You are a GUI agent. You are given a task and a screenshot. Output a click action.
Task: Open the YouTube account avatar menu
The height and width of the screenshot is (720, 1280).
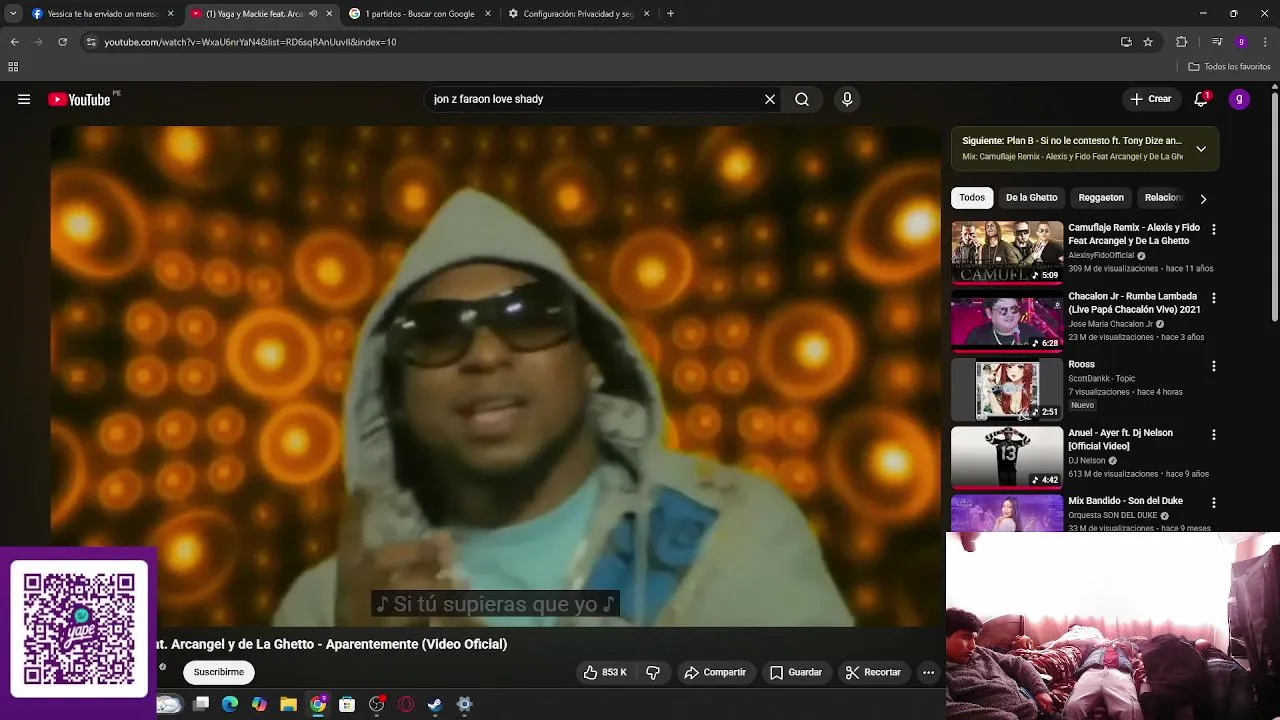coord(1239,99)
